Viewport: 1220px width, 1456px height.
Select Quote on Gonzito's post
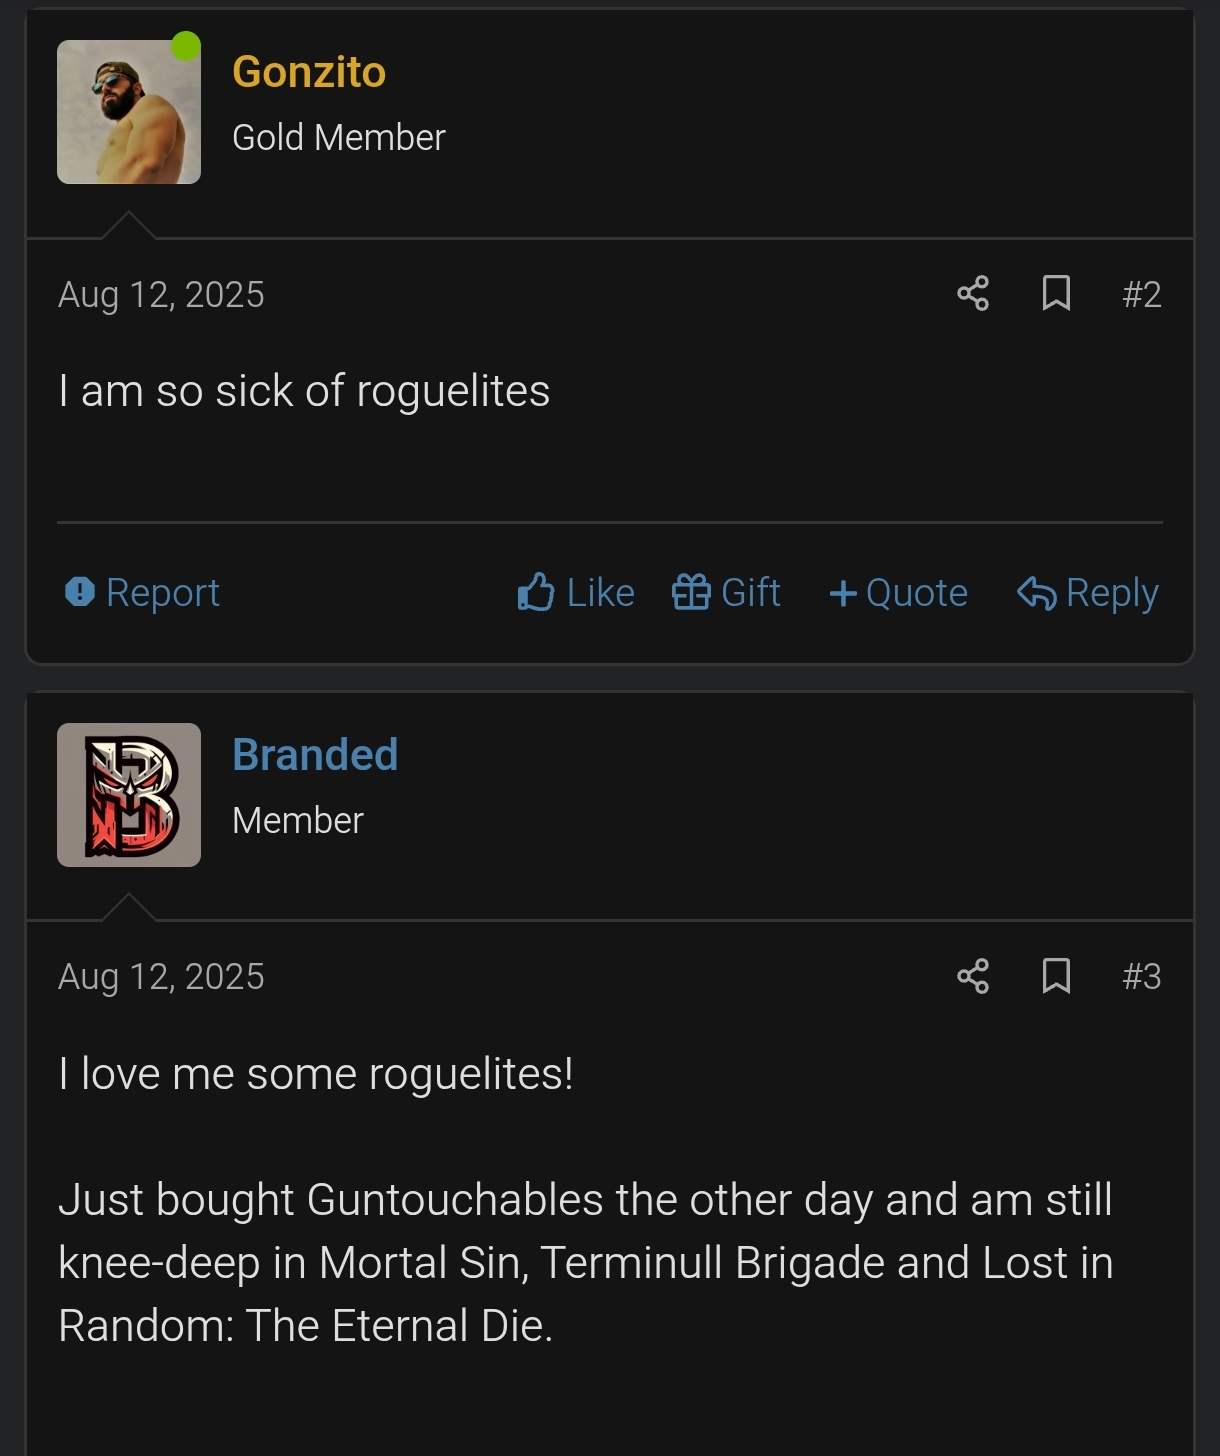point(898,592)
